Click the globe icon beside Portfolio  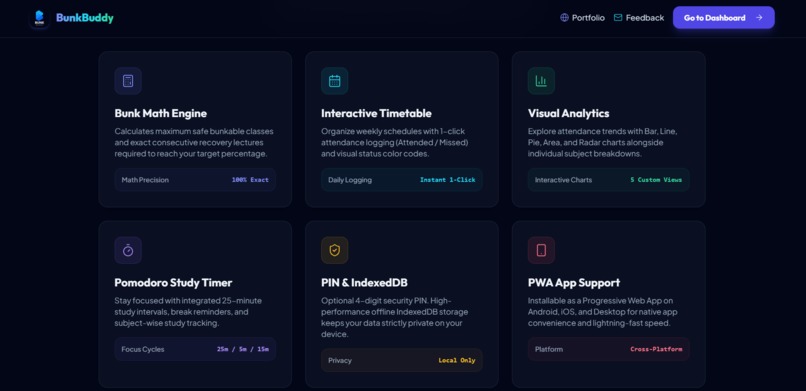pyautogui.click(x=564, y=17)
